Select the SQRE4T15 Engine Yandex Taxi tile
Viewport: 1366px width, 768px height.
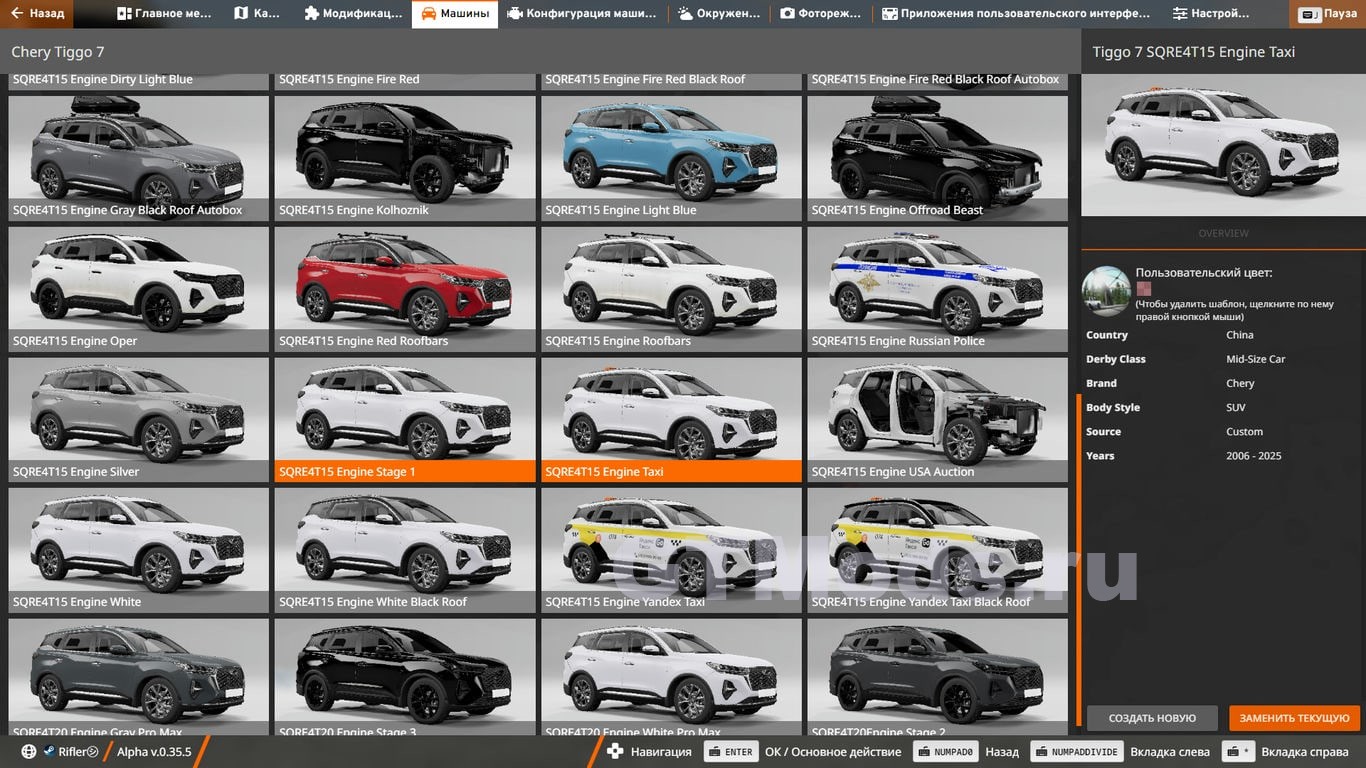672,550
